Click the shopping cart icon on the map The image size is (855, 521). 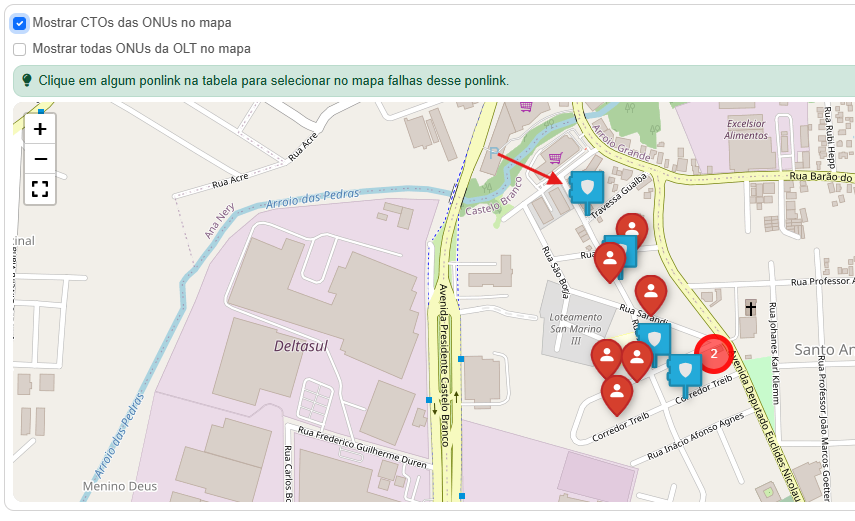[x=555, y=157]
